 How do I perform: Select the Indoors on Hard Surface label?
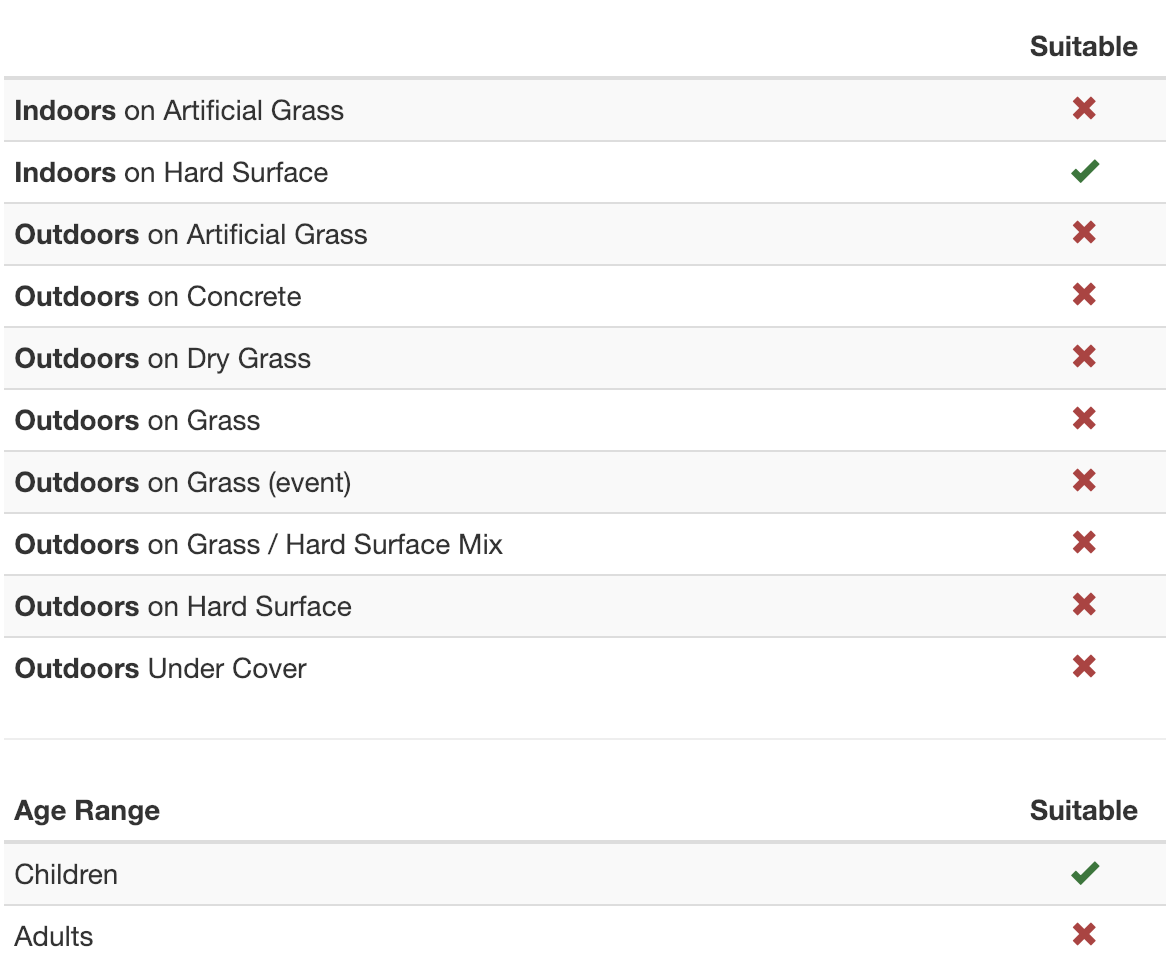pyautogui.click(x=171, y=173)
